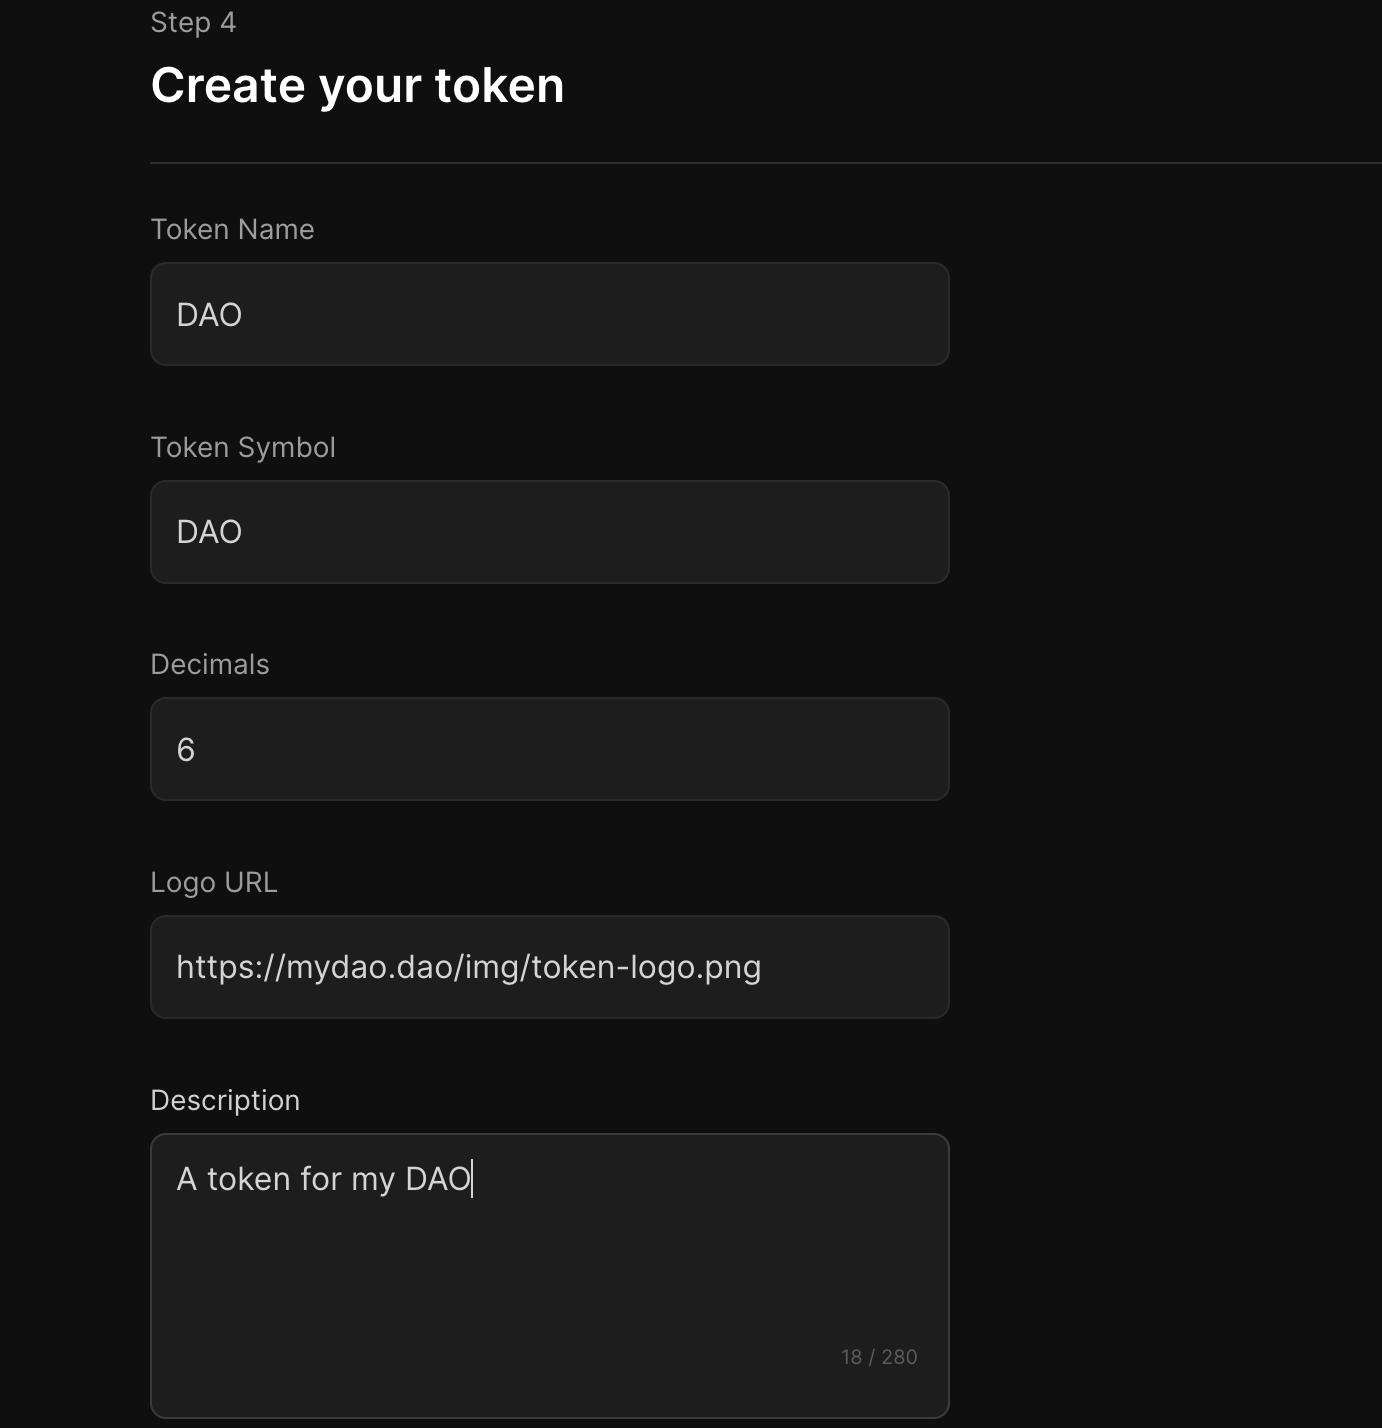
Task: Click the divider line under the heading
Action: [x=765, y=162]
